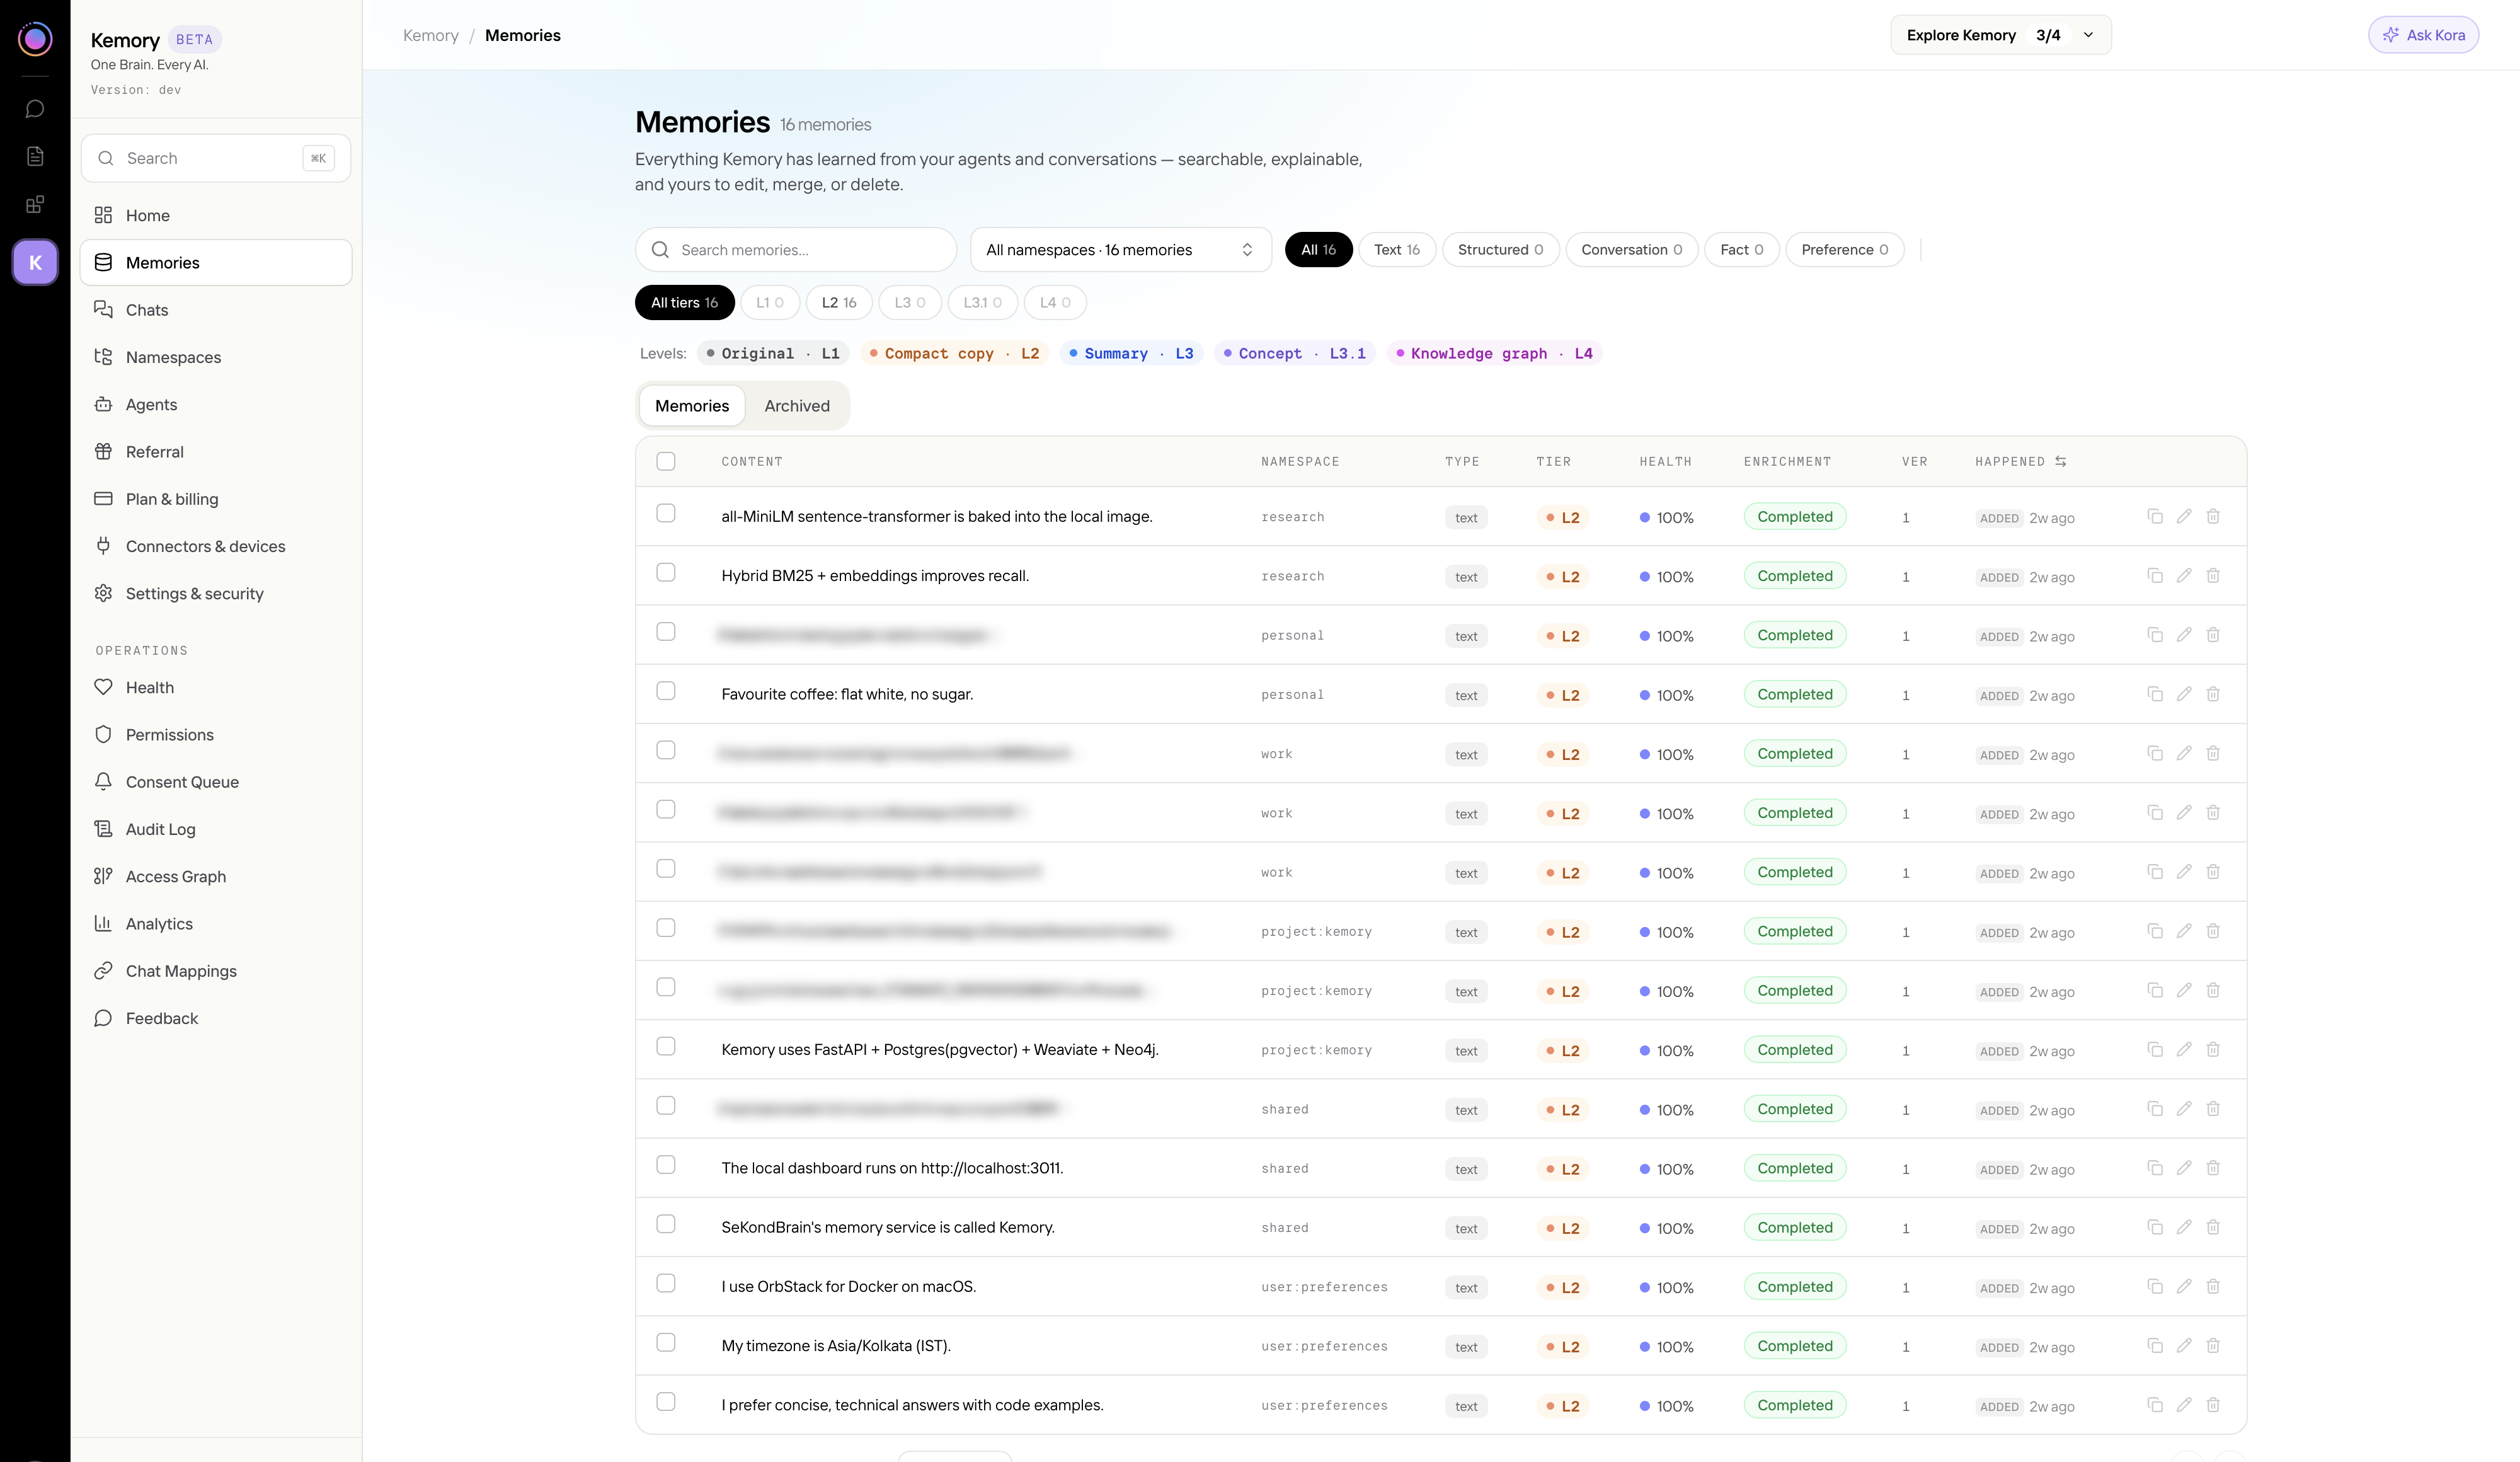
Task: Filter by the Structured 0 type chip
Action: click(1500, 250)
